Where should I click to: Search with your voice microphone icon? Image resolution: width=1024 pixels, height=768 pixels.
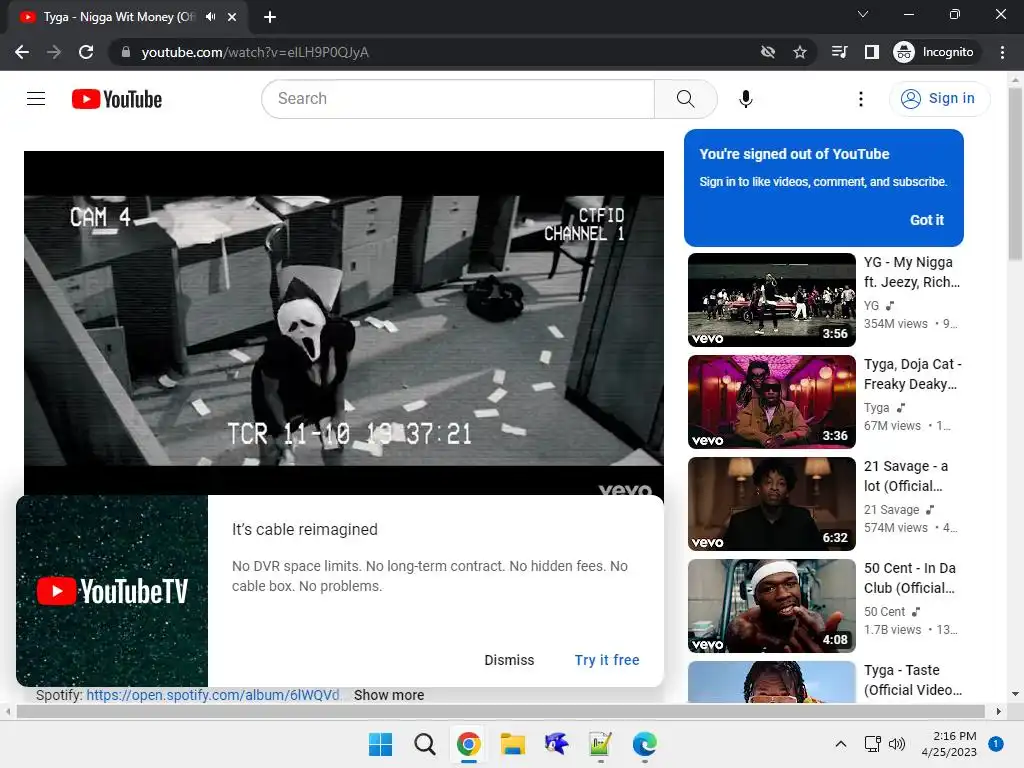746,99
